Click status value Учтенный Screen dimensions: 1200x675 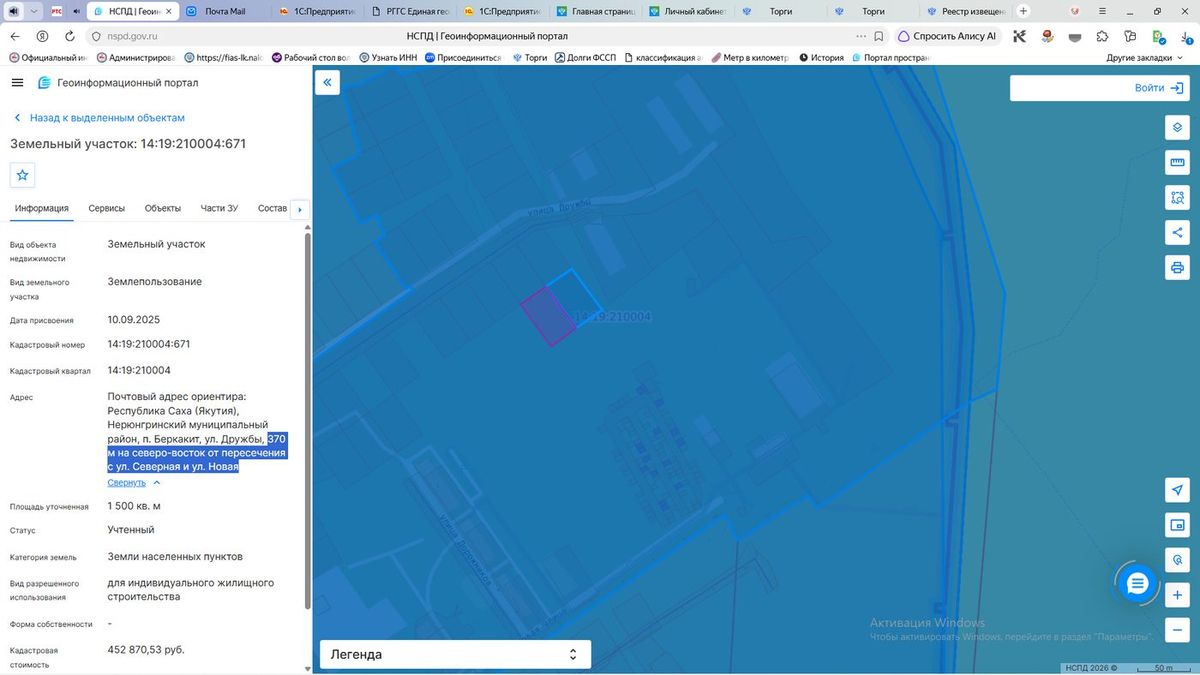tap(131, 530)
